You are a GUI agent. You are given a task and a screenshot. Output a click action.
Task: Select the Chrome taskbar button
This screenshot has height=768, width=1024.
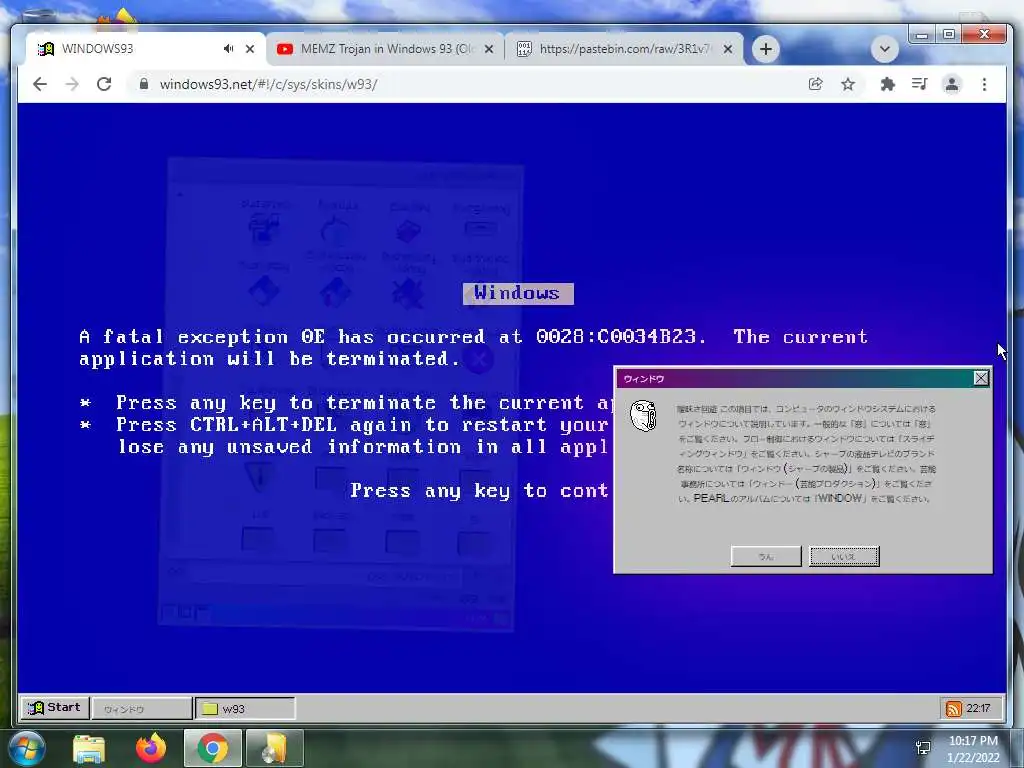213,748
